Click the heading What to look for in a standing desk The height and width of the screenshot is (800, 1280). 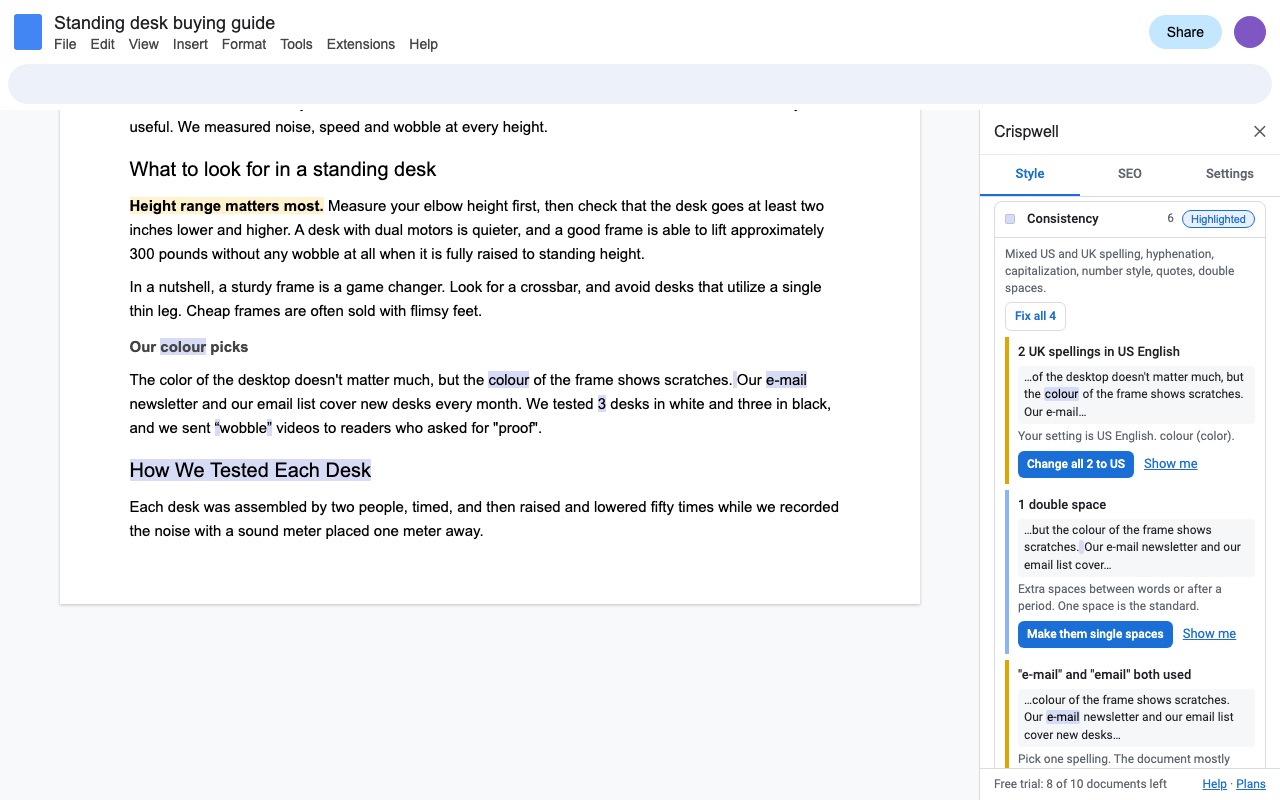283,169
